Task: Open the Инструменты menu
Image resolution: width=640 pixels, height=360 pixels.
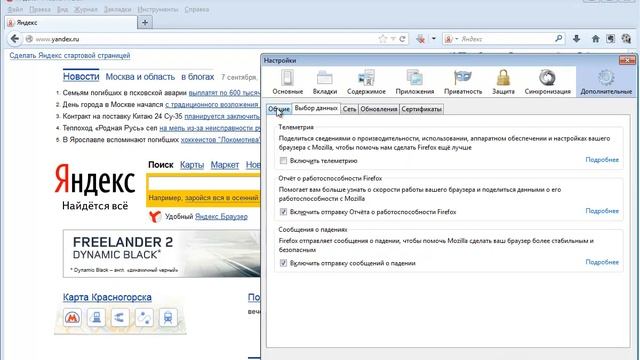Action: coord(158,9)
